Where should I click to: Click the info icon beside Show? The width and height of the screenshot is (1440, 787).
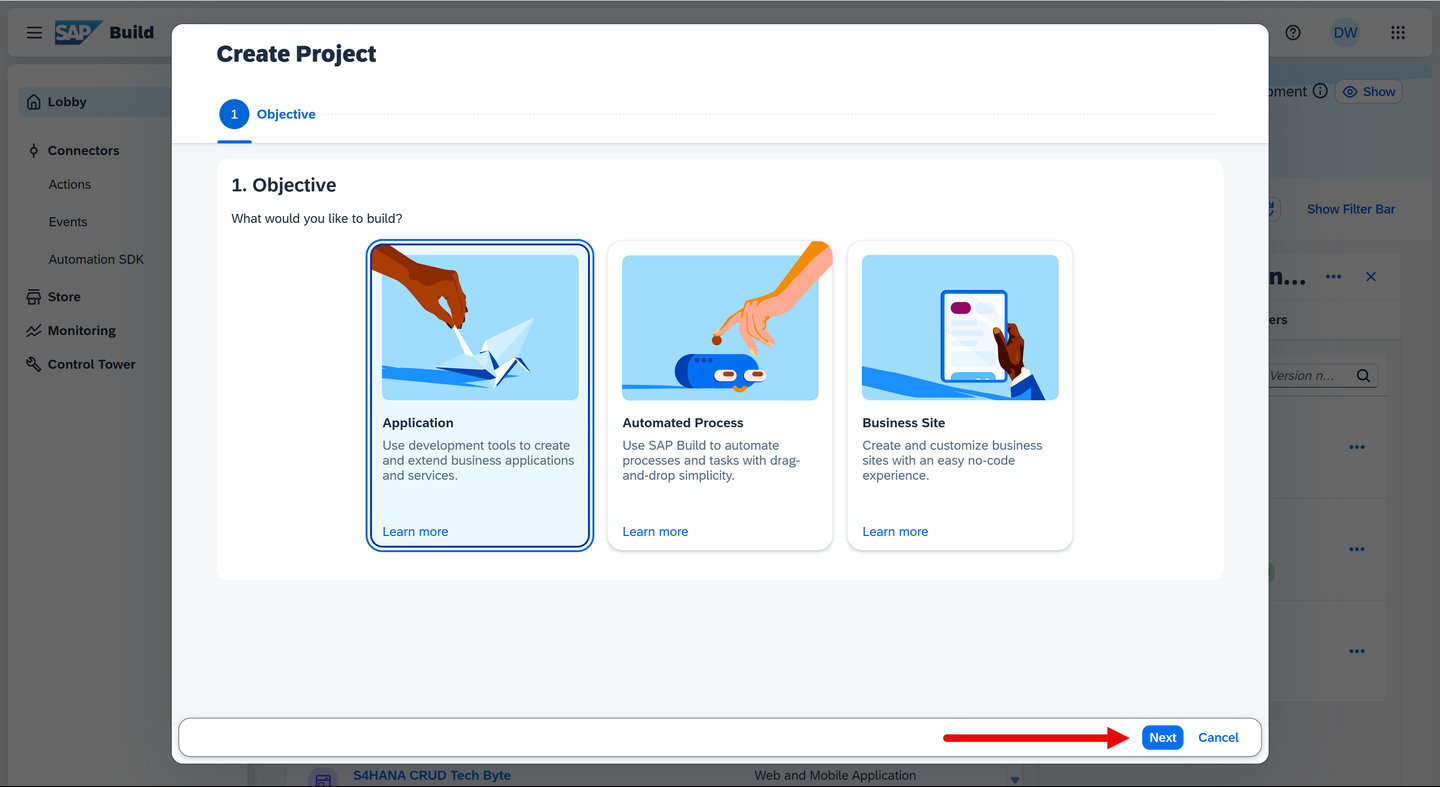coord(1320,91)
